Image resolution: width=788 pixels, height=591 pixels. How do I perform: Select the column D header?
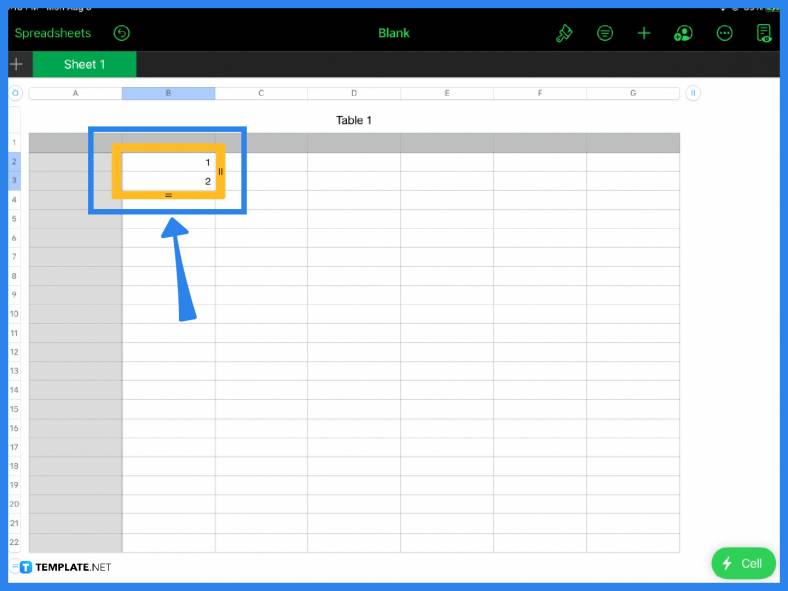point(354,93)
